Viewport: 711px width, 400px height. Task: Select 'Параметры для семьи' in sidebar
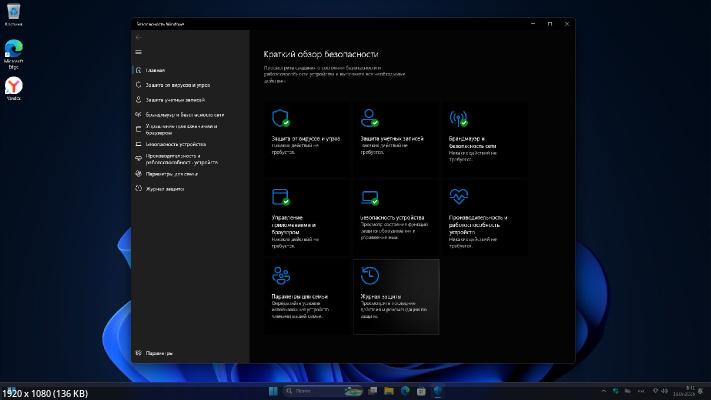190,174
